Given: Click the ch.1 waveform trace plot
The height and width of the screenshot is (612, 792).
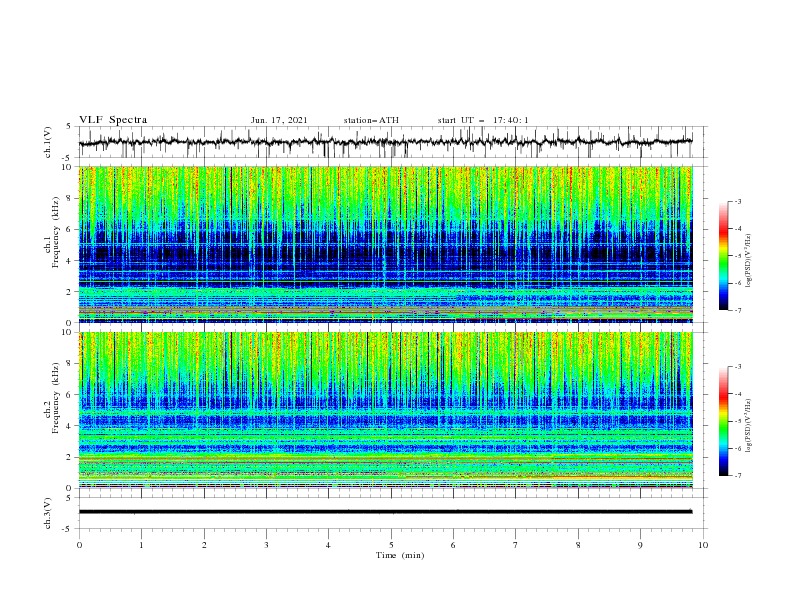Looking at the screenshot, I should [385, 142].
